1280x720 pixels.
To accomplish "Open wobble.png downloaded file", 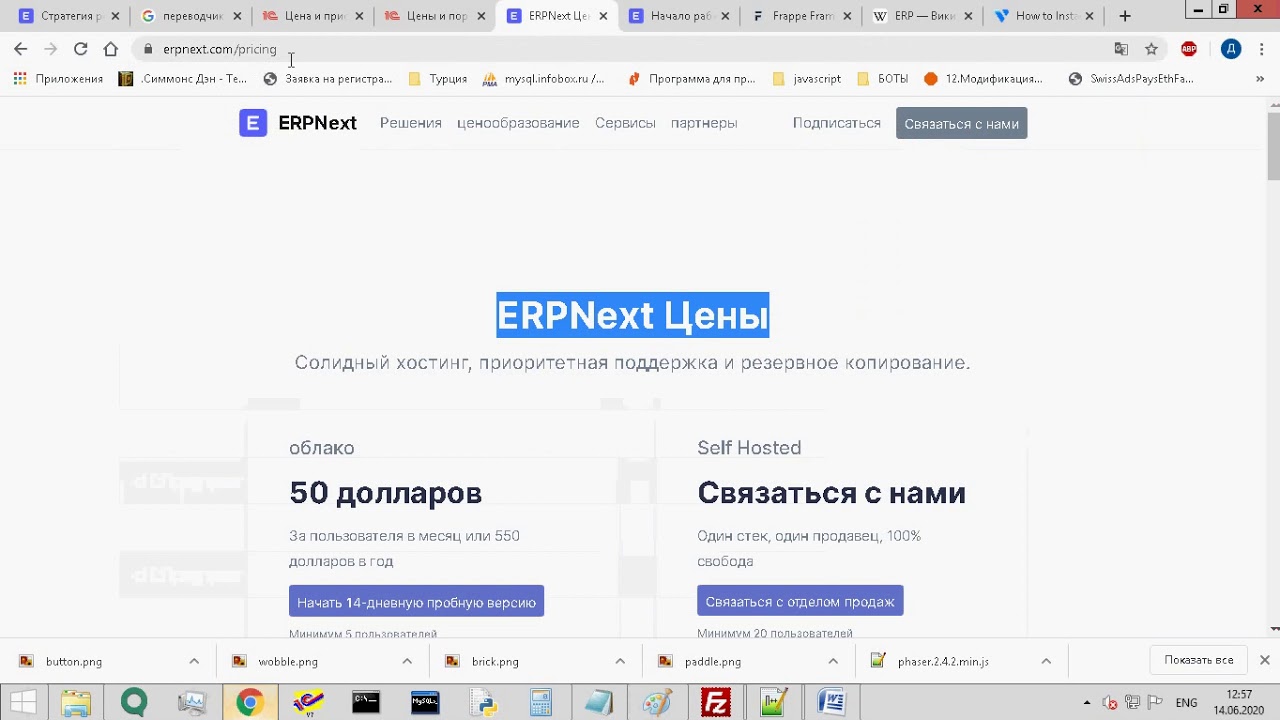I will [288, 661].
